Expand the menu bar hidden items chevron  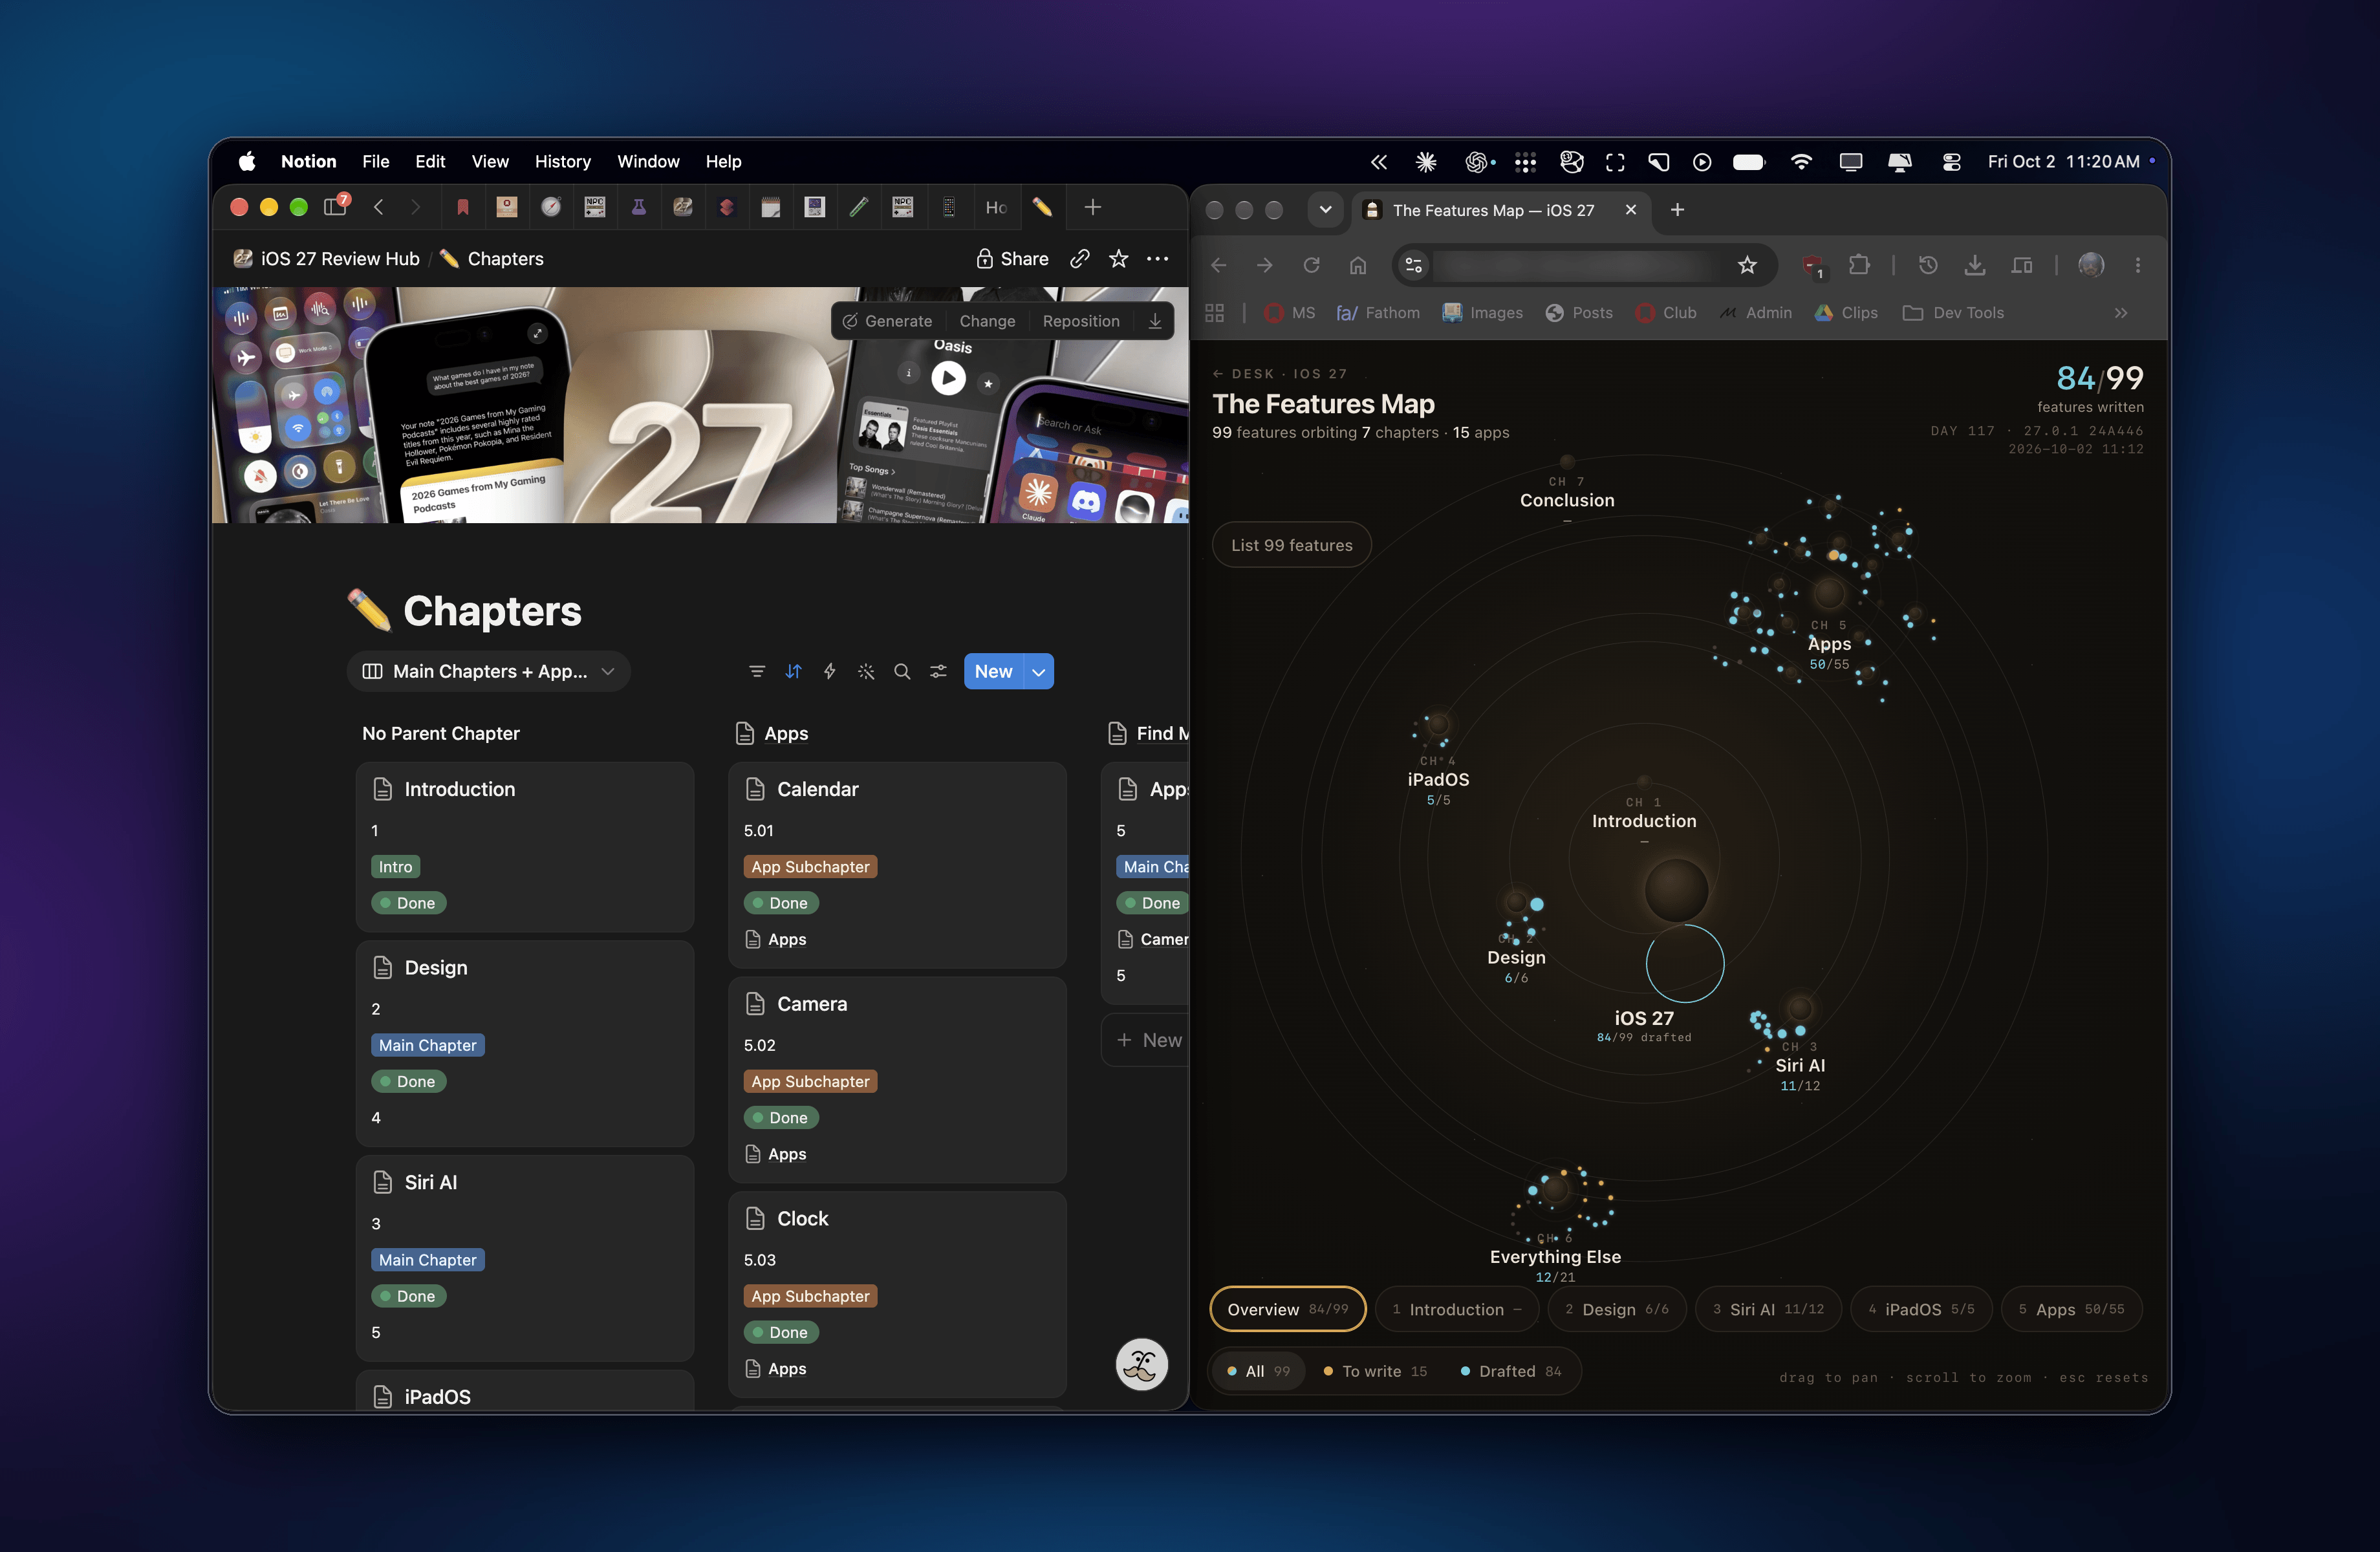[1379, 162]
